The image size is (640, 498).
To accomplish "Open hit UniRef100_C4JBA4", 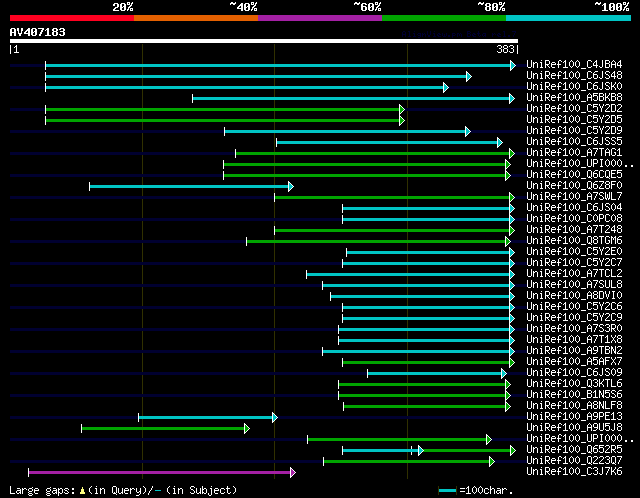I will [574, 64].
